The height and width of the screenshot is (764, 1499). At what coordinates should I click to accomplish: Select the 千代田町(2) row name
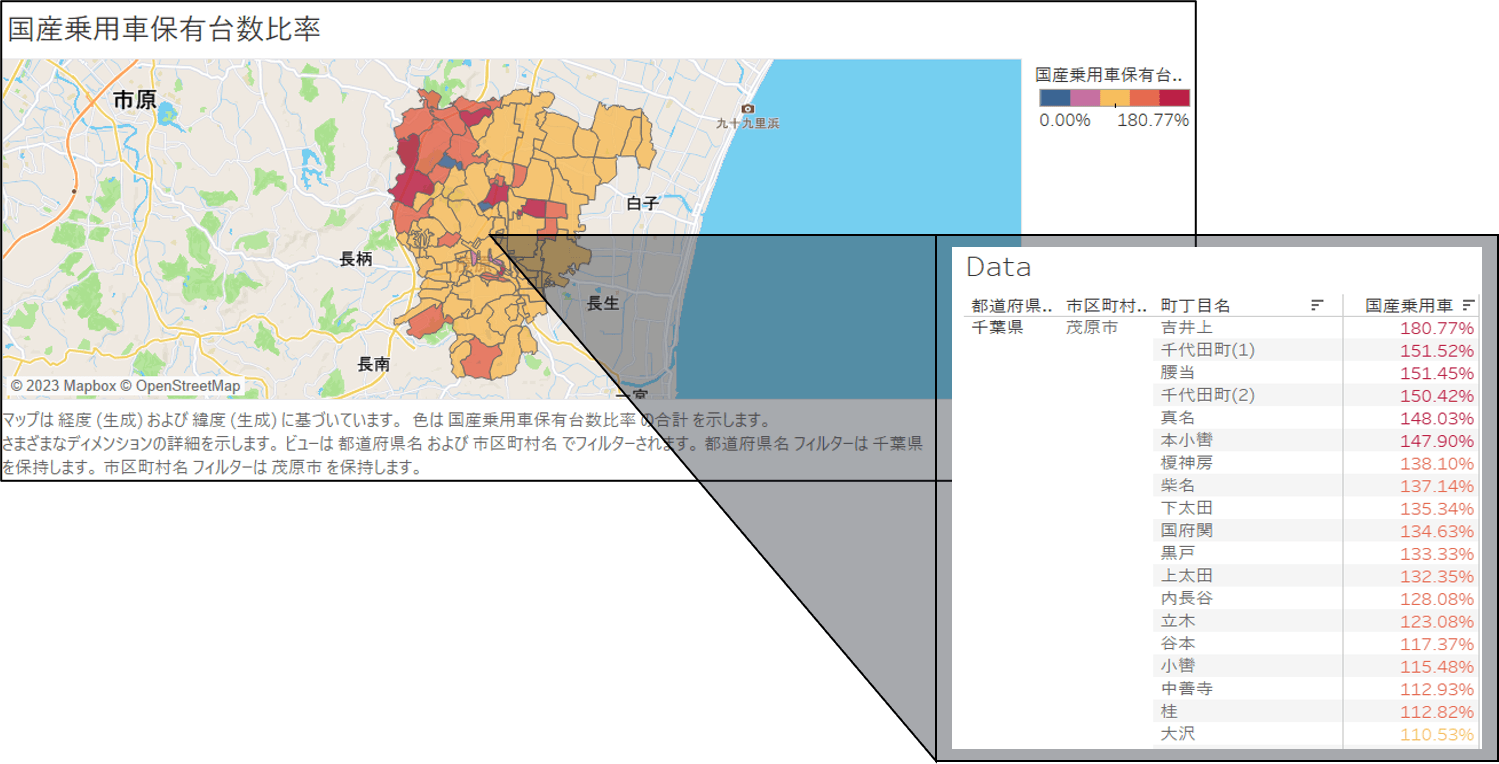1207,395
